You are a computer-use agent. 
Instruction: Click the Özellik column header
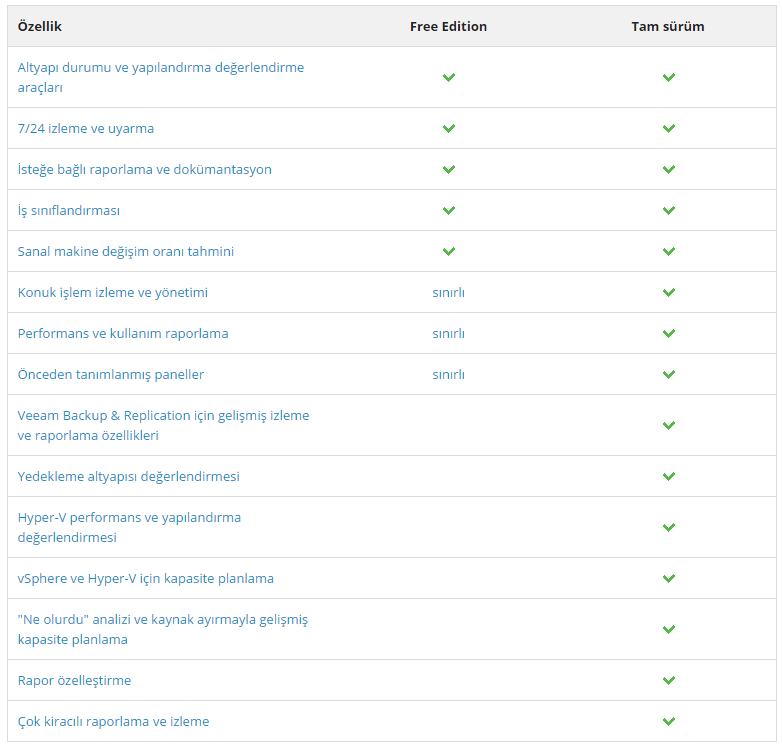point(40,27)
